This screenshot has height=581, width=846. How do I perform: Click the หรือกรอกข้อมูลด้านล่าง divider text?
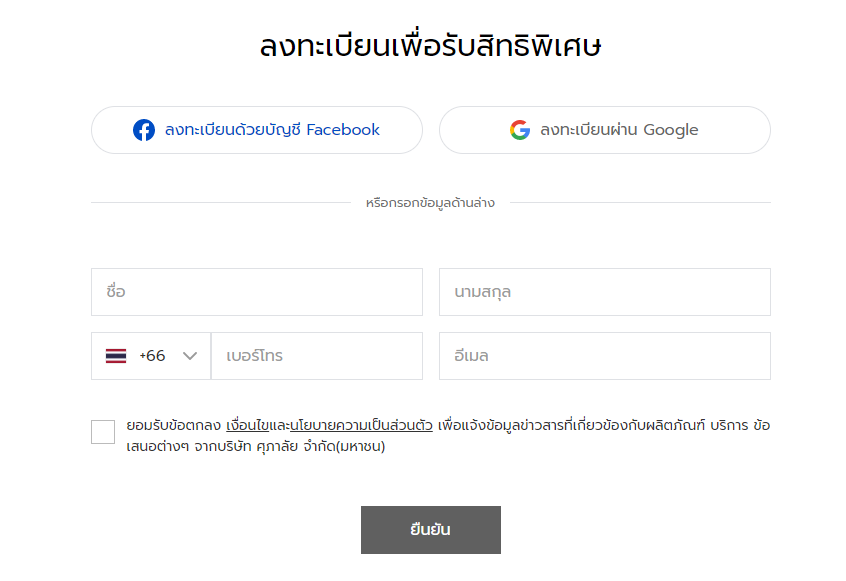(x=430, y=203)
